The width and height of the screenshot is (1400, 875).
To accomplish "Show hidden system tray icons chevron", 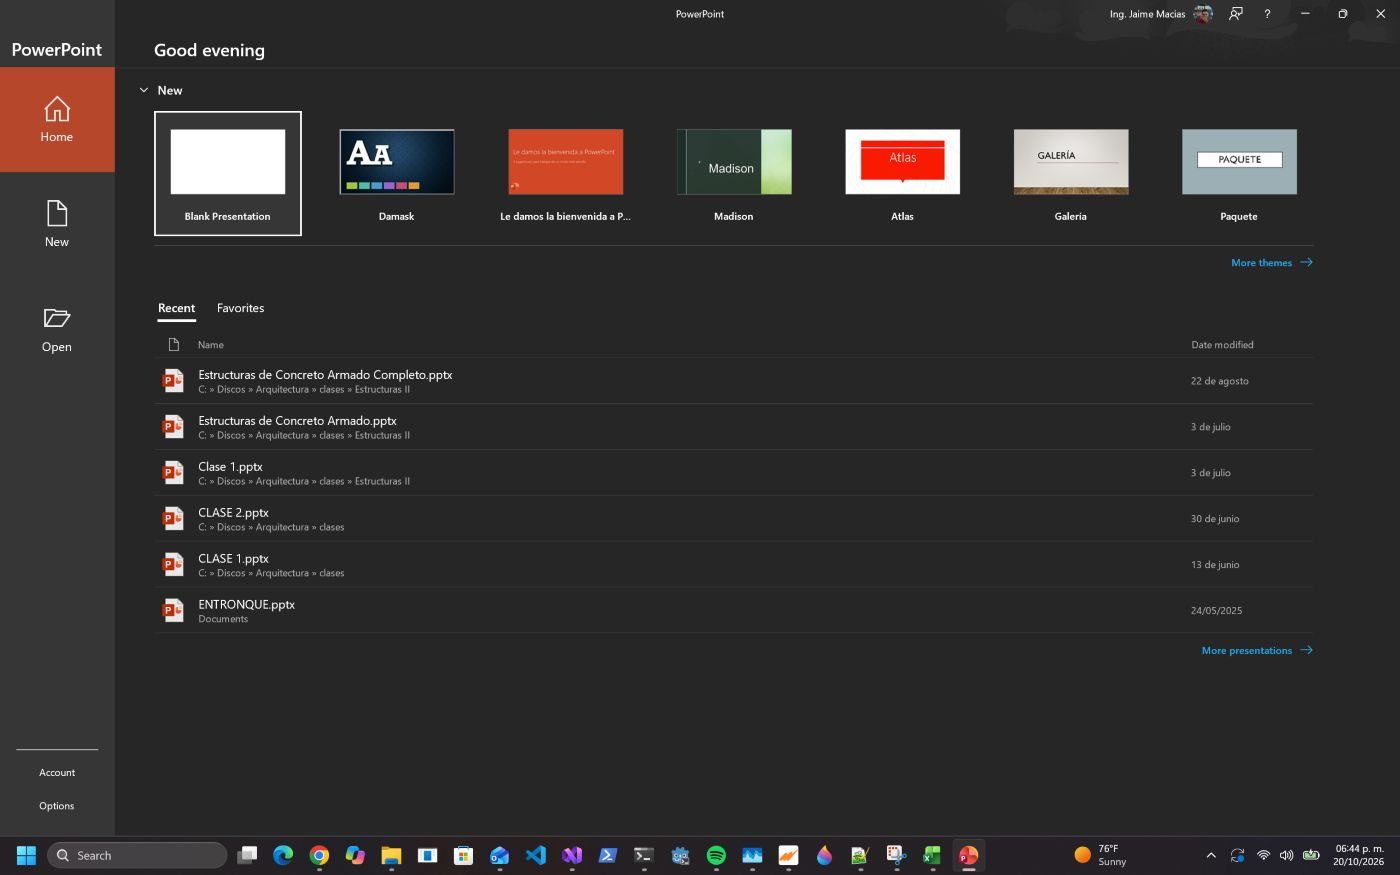I will tap(1211, 855).
